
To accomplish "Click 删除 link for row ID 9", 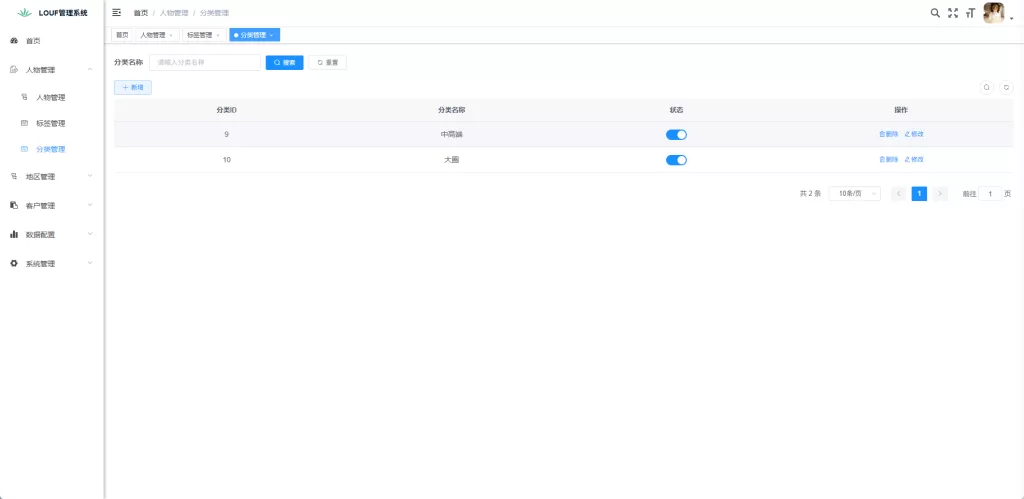I will [888, 134].
